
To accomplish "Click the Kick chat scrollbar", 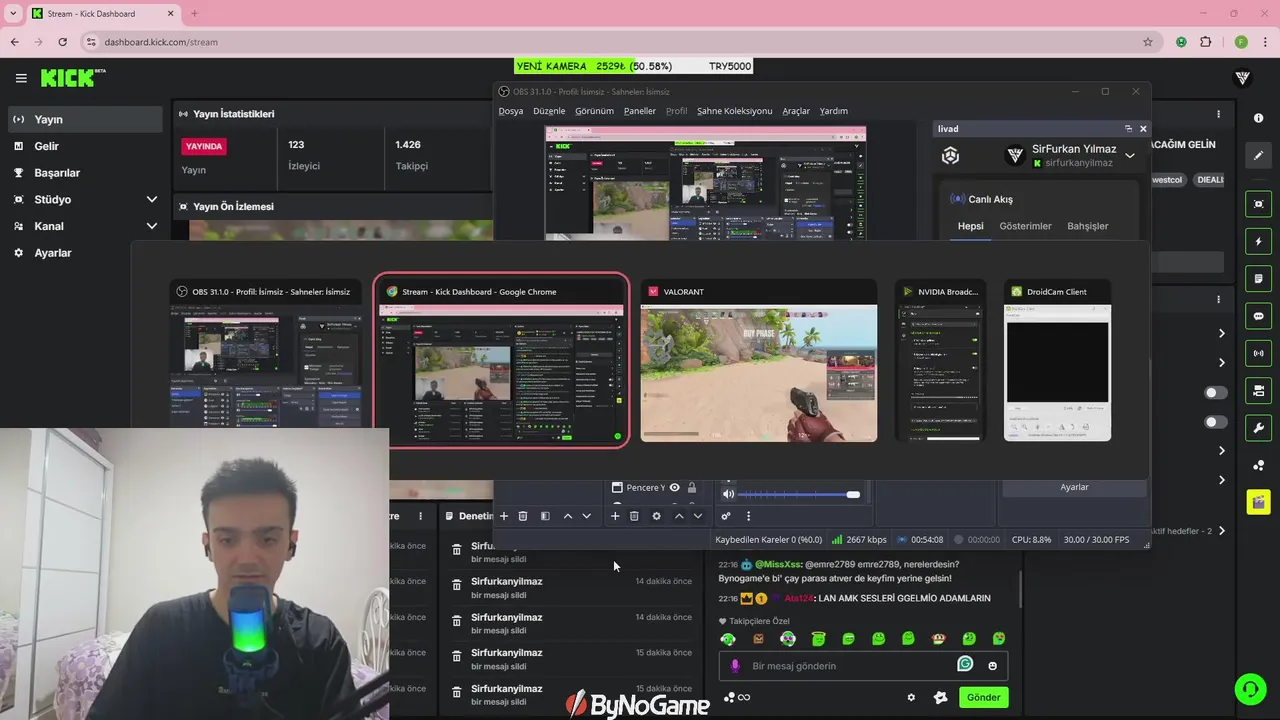I will (x=1021, y=589).
